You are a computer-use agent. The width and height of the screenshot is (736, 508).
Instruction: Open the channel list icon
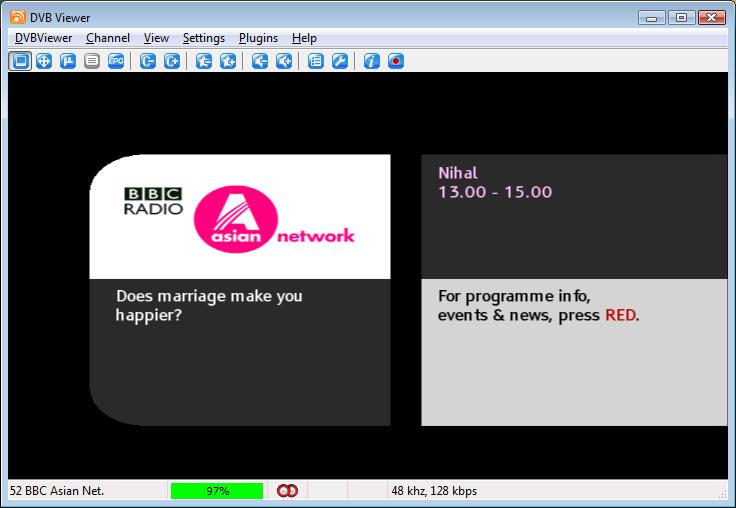(316, 61)
